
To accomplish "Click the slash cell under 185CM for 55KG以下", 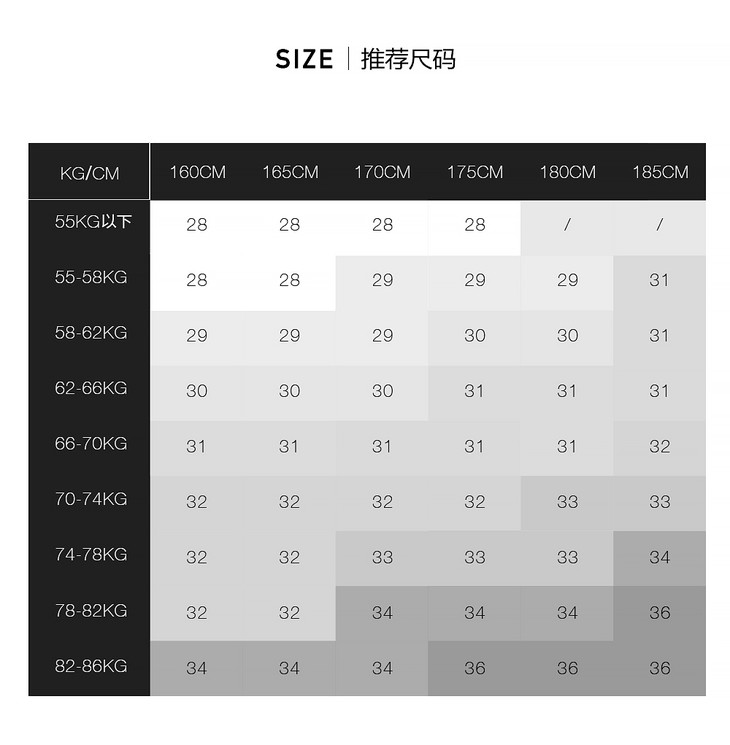I will 660,225.
